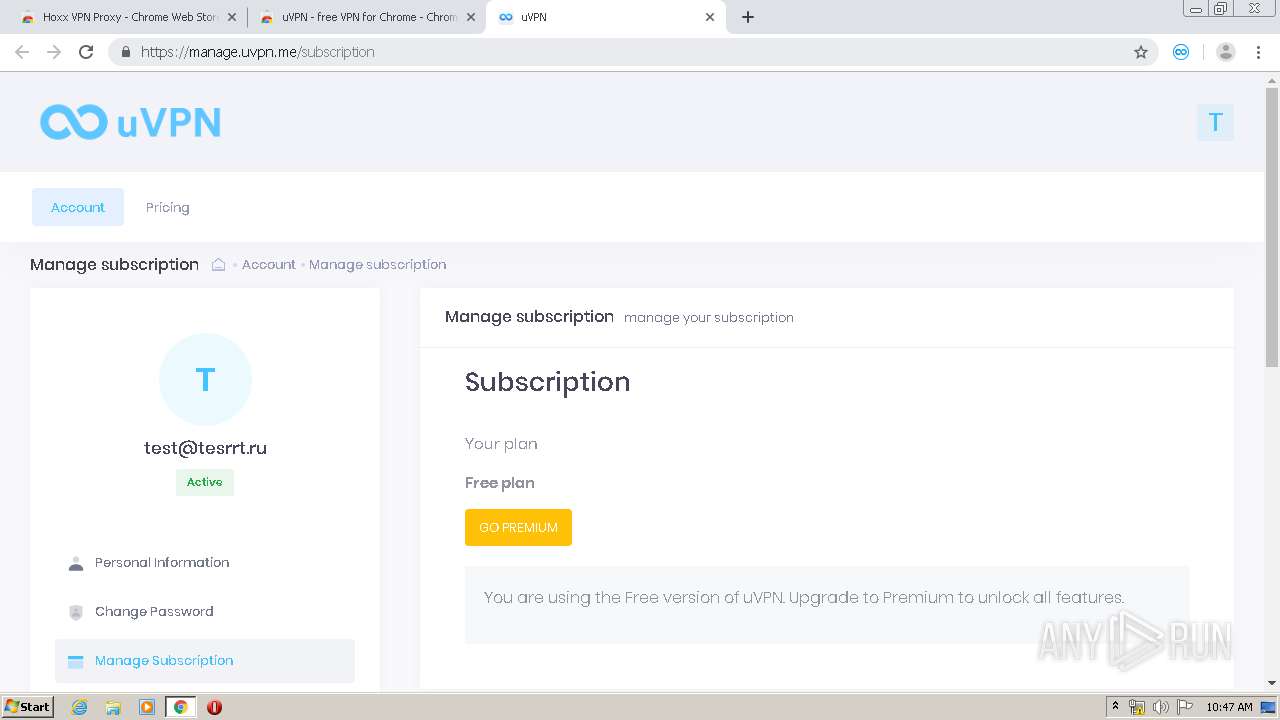Image resolution: width=1280 pixels, height=720 pixels.
Task: Go back with browser back arrow
Action: pos(22,52)
